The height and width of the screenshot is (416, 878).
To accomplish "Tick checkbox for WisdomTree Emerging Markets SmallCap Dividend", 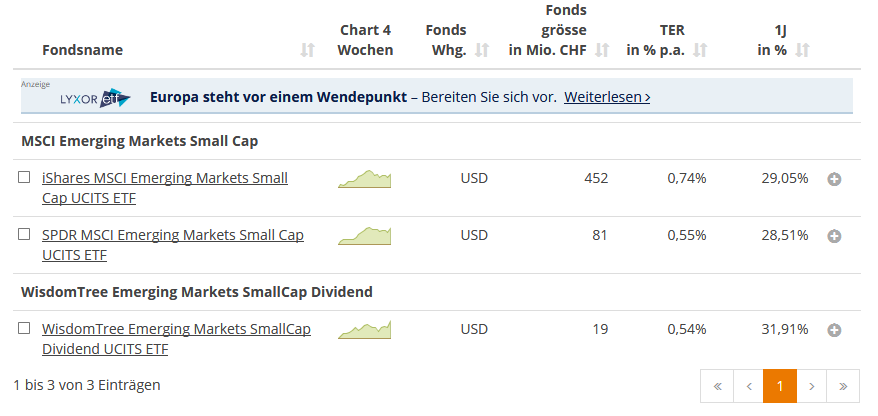I will pyautogui.click(x=24, y=329).
